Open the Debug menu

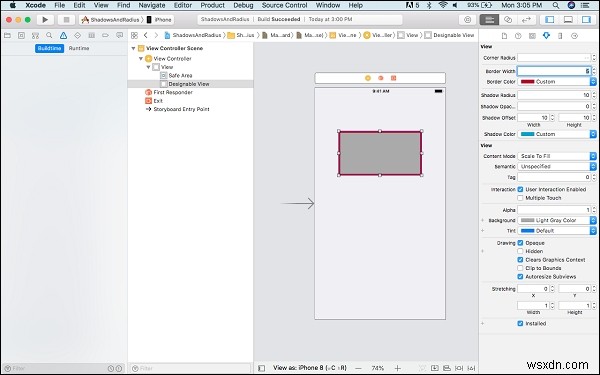click(243, 5)
